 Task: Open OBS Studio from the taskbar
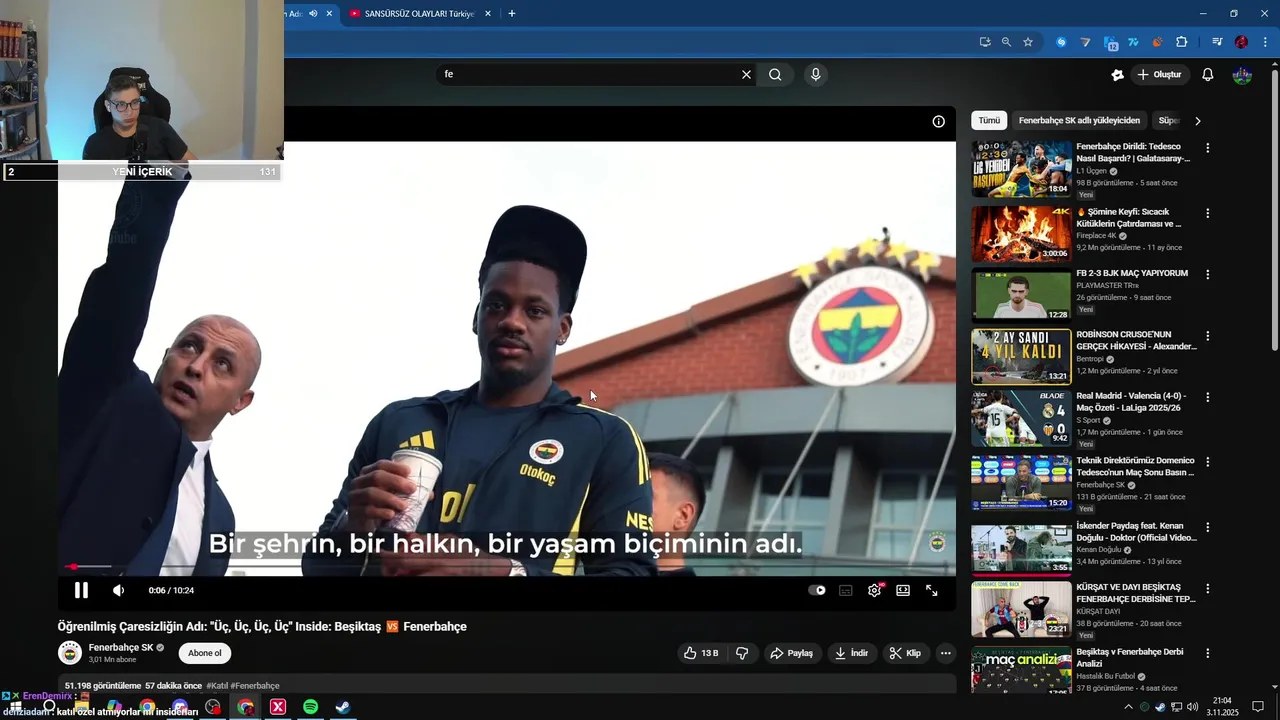tap(213, 707)
